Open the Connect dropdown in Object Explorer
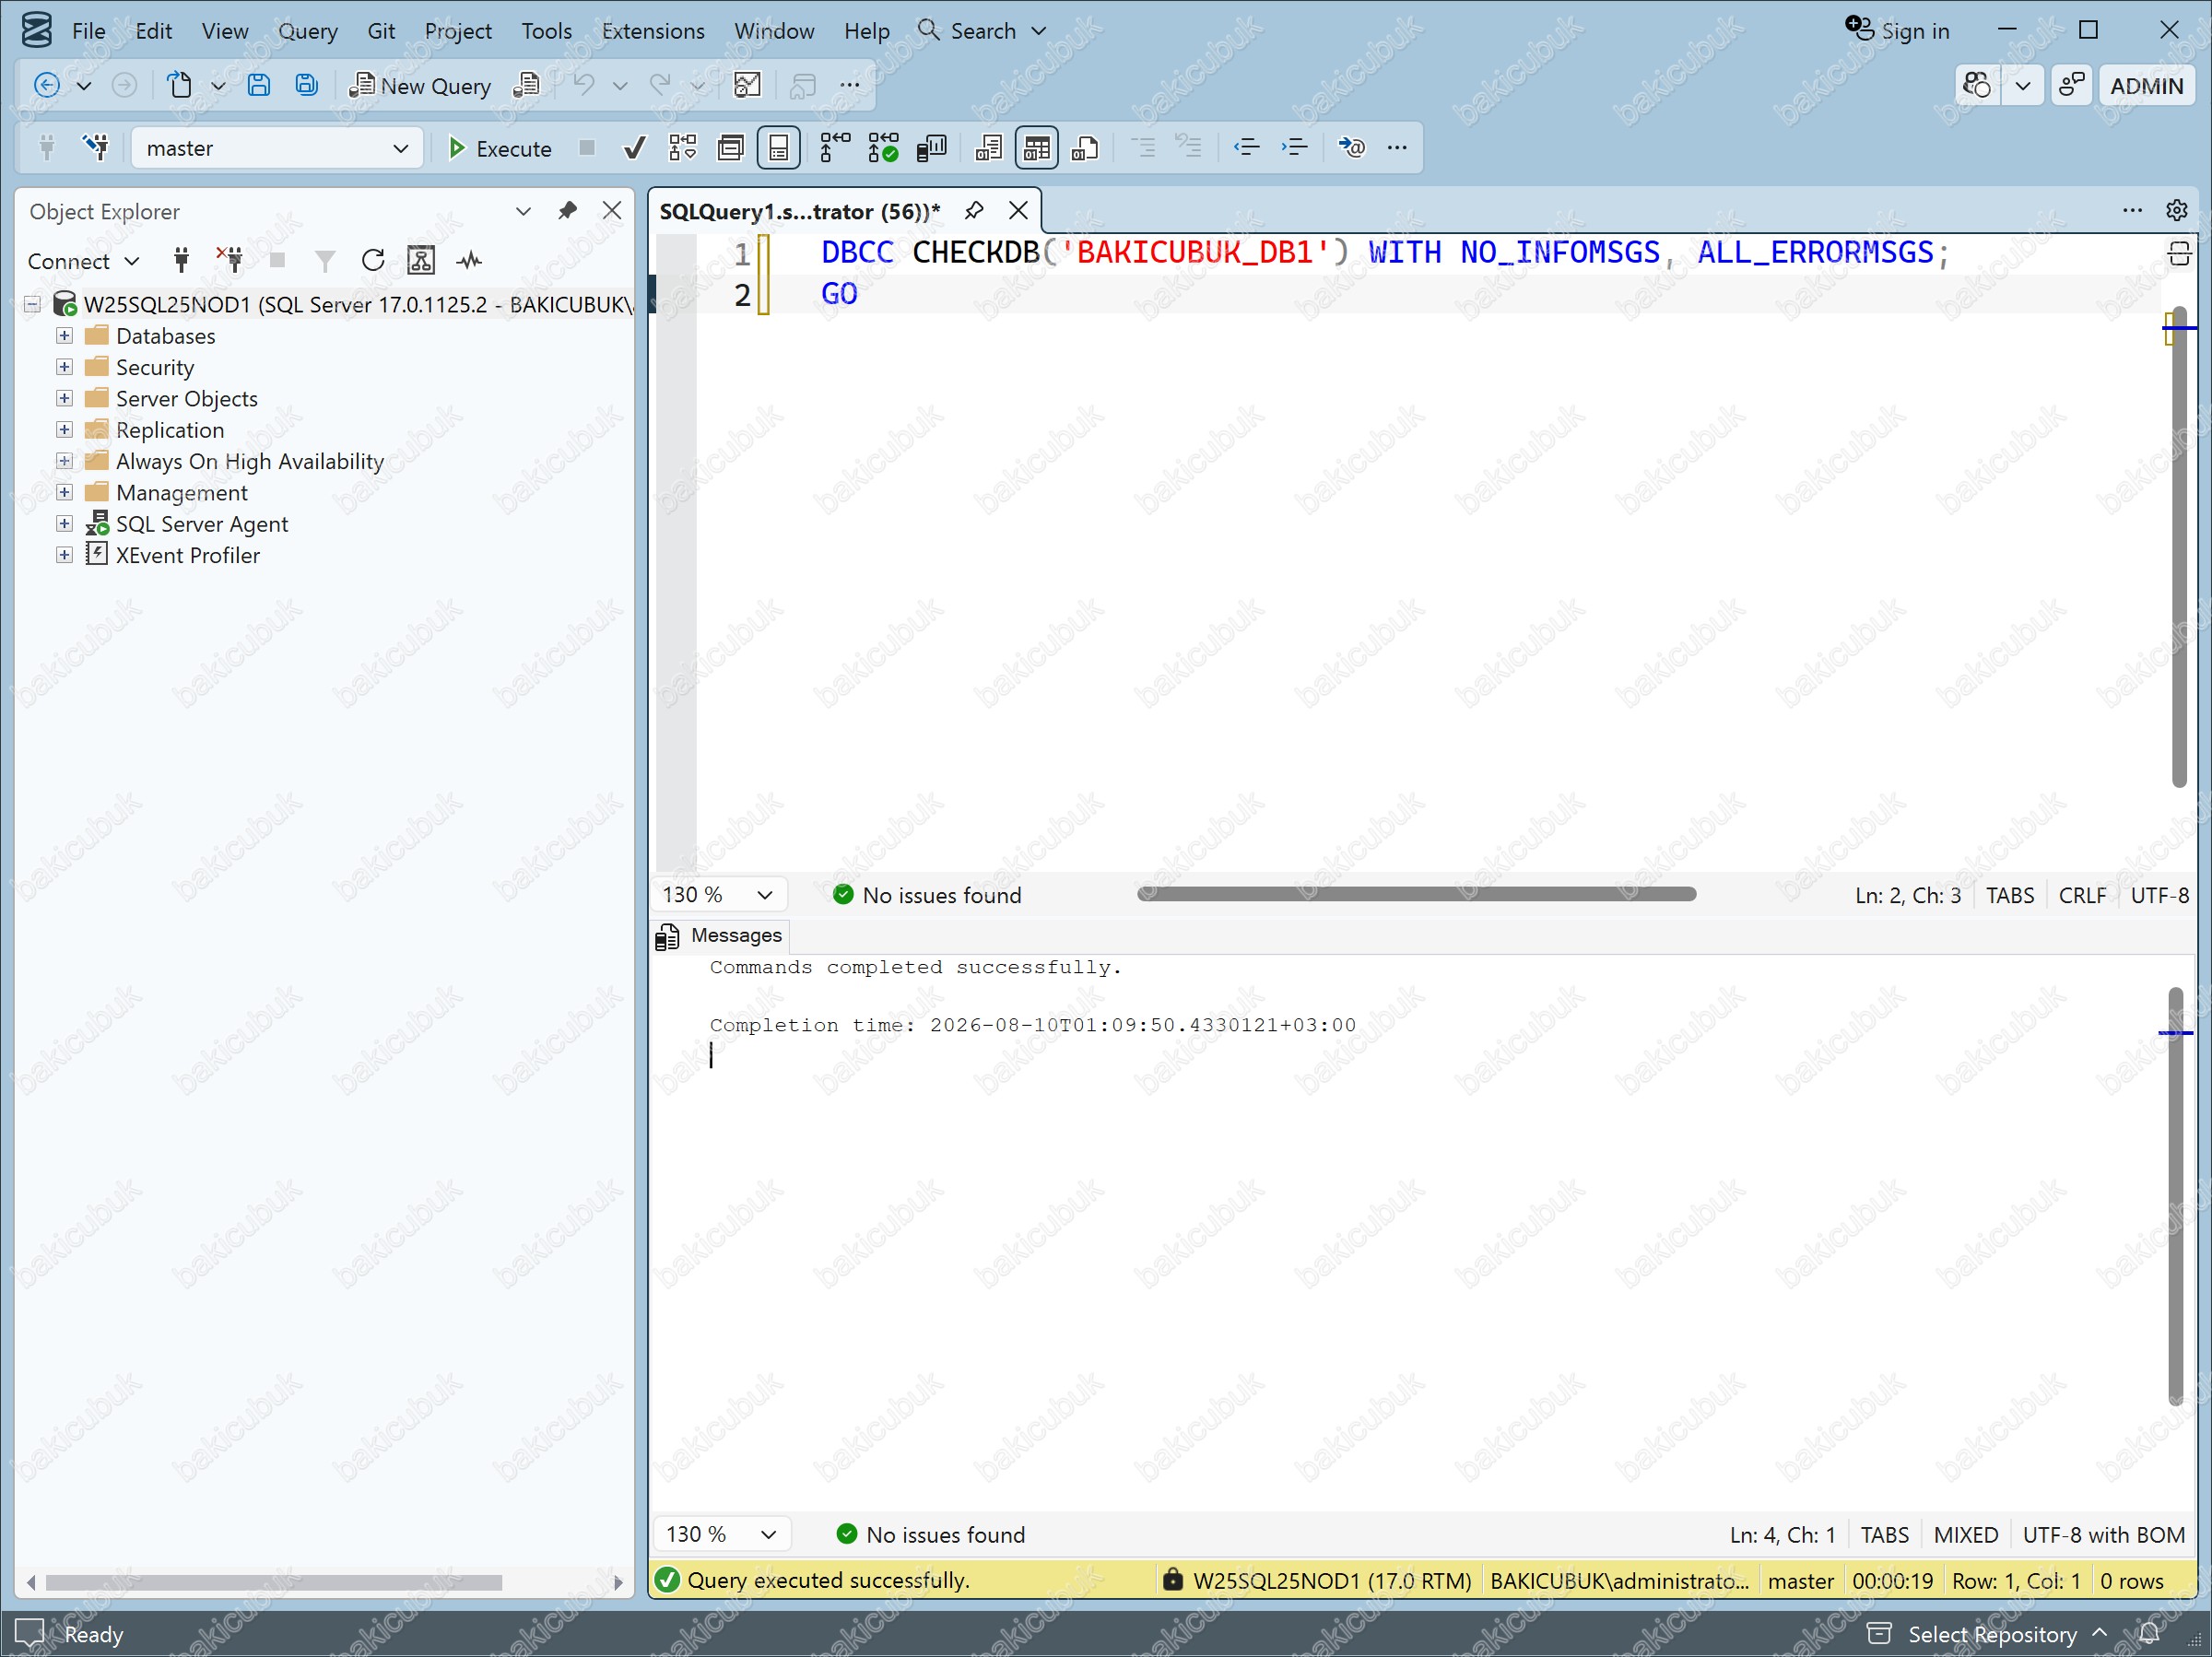The height and width of the screenshot is (1657, 2212). click(x=83, y=261)
